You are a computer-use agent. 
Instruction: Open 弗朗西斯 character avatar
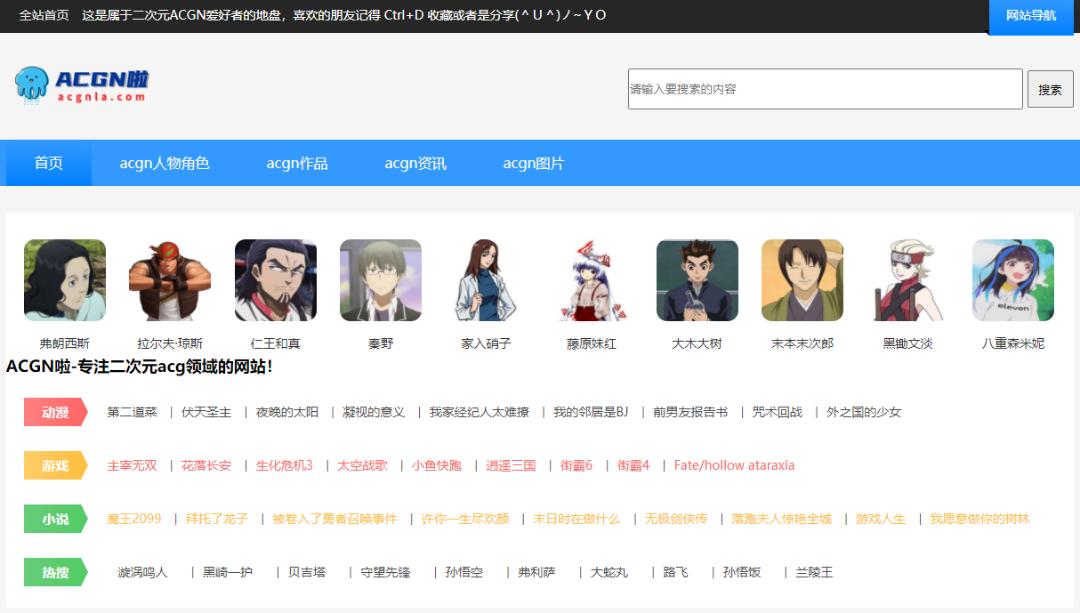[x=65, y=280]
